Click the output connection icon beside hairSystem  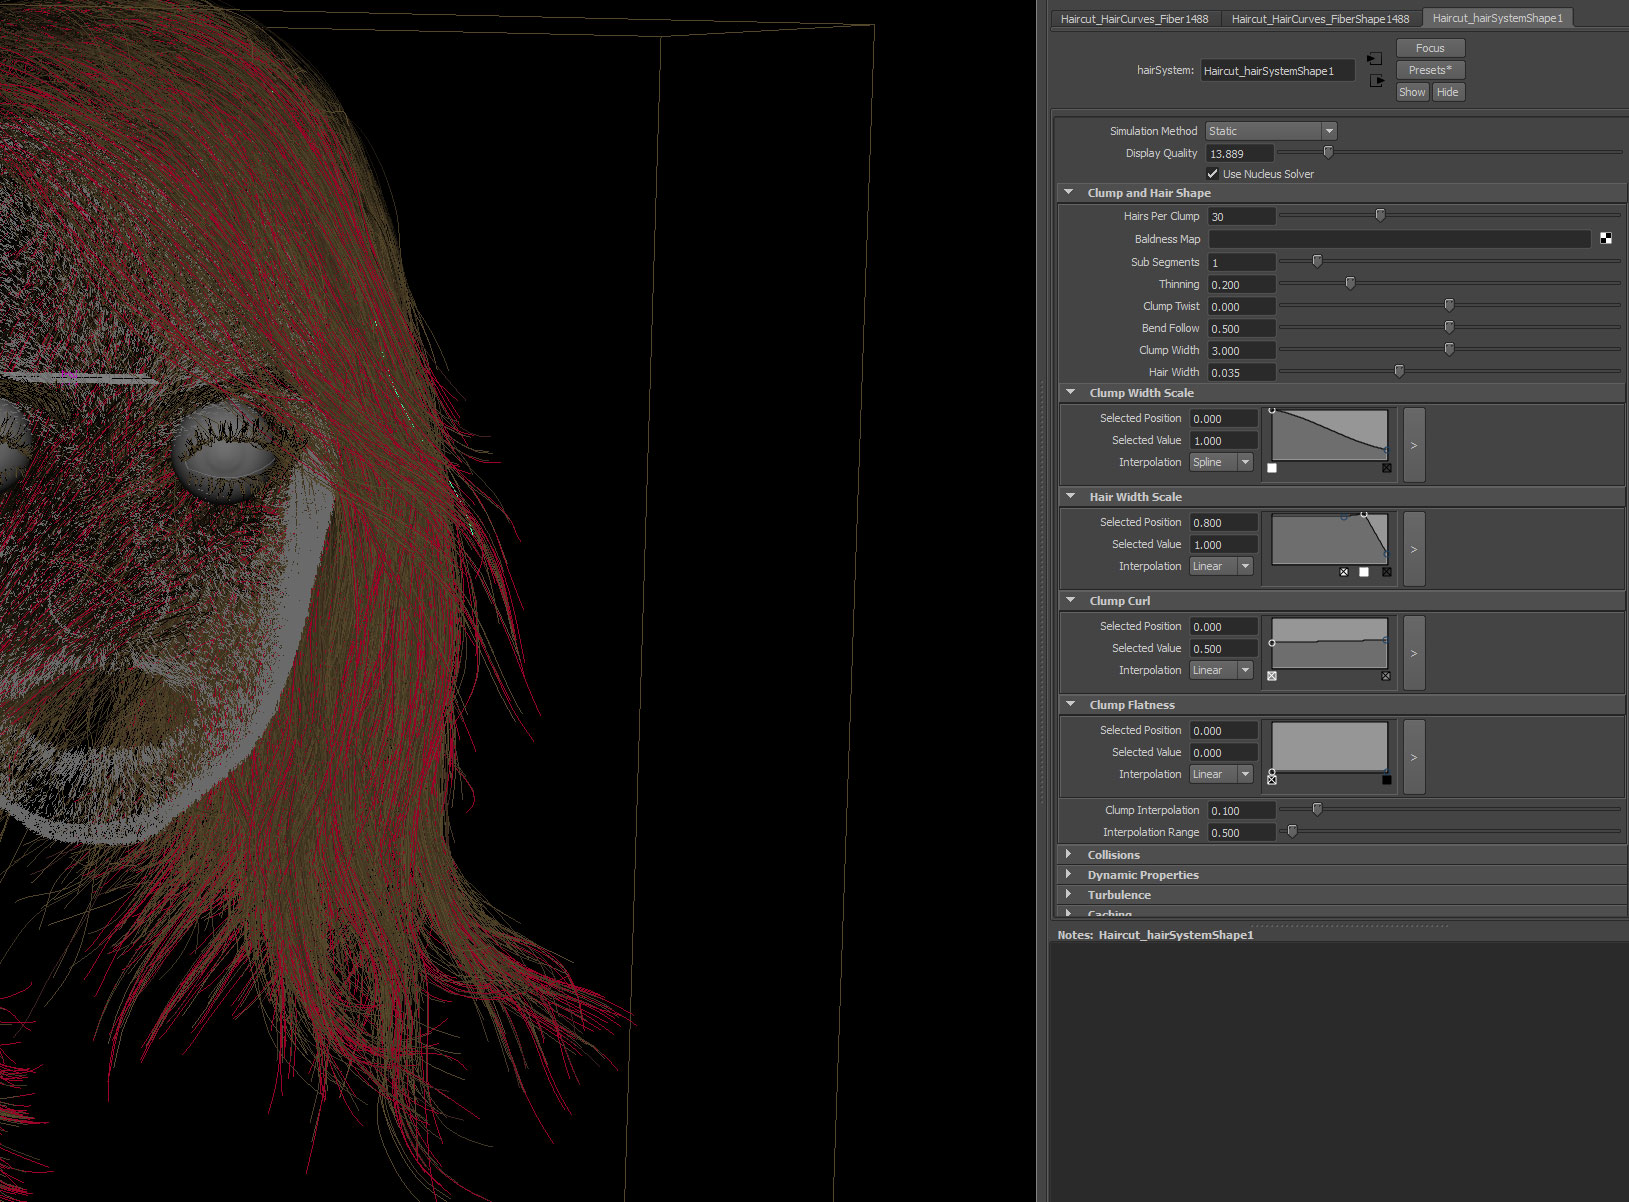(1377, 80)
